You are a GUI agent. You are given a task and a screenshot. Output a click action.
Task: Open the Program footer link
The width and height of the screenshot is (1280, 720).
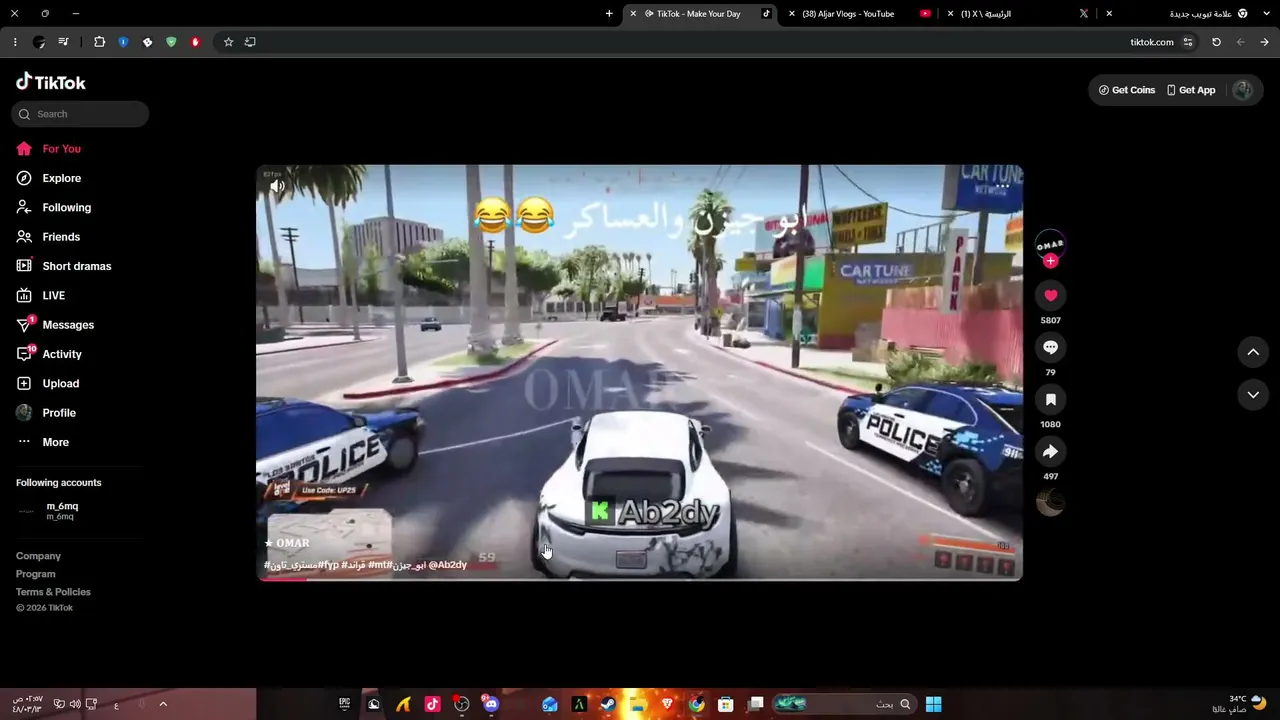point(35,574)
